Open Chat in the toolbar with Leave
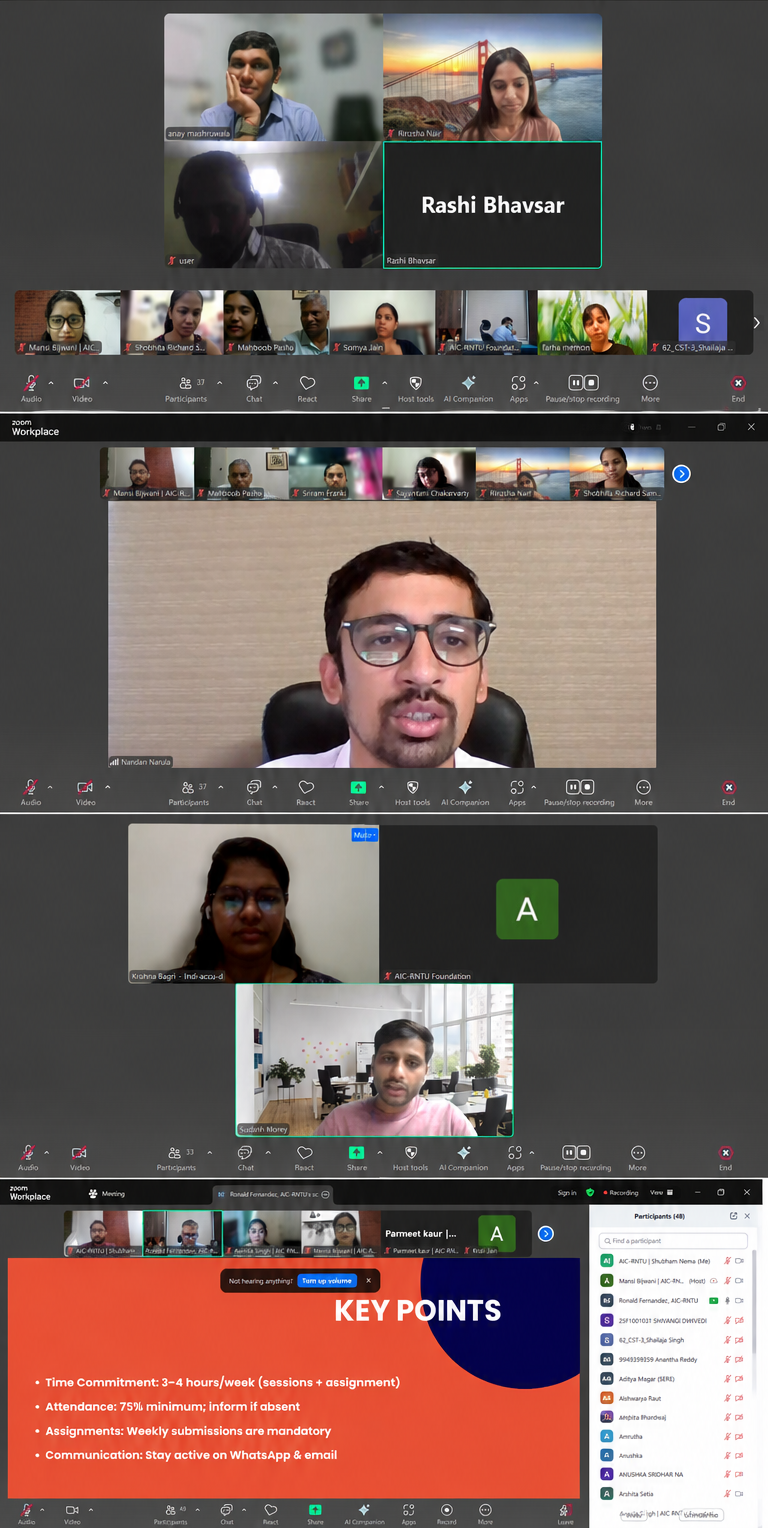 [x=226, y=1513]
